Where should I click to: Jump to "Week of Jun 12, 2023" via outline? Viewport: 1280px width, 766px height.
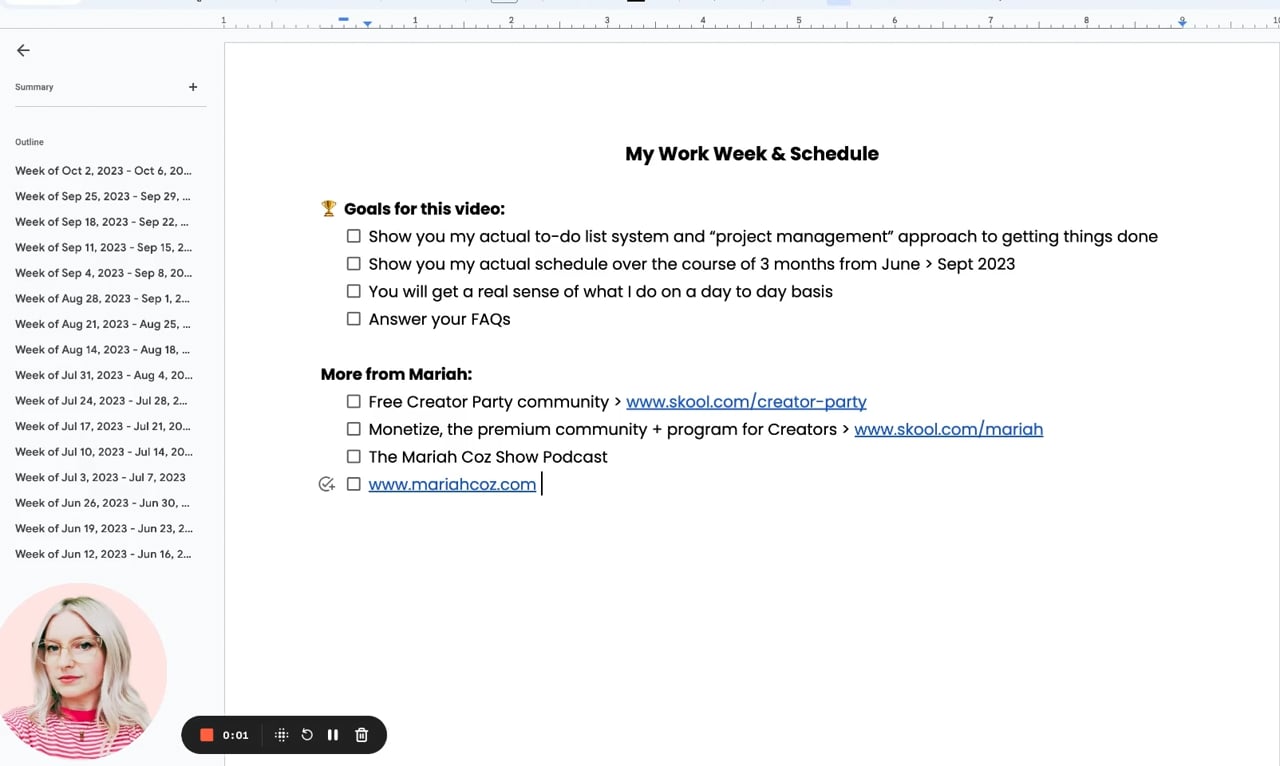pyautogui.click(x=103, y=553)
